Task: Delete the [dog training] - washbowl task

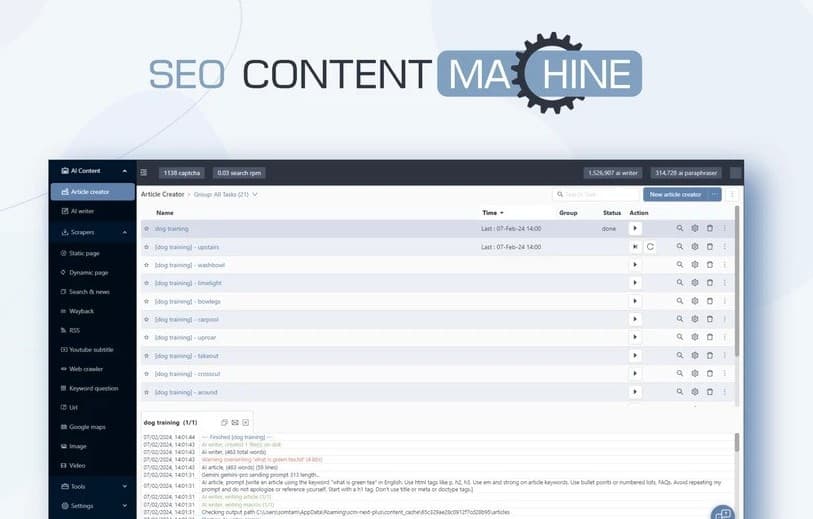Action: pyautogui.click(x=710, y=265)
